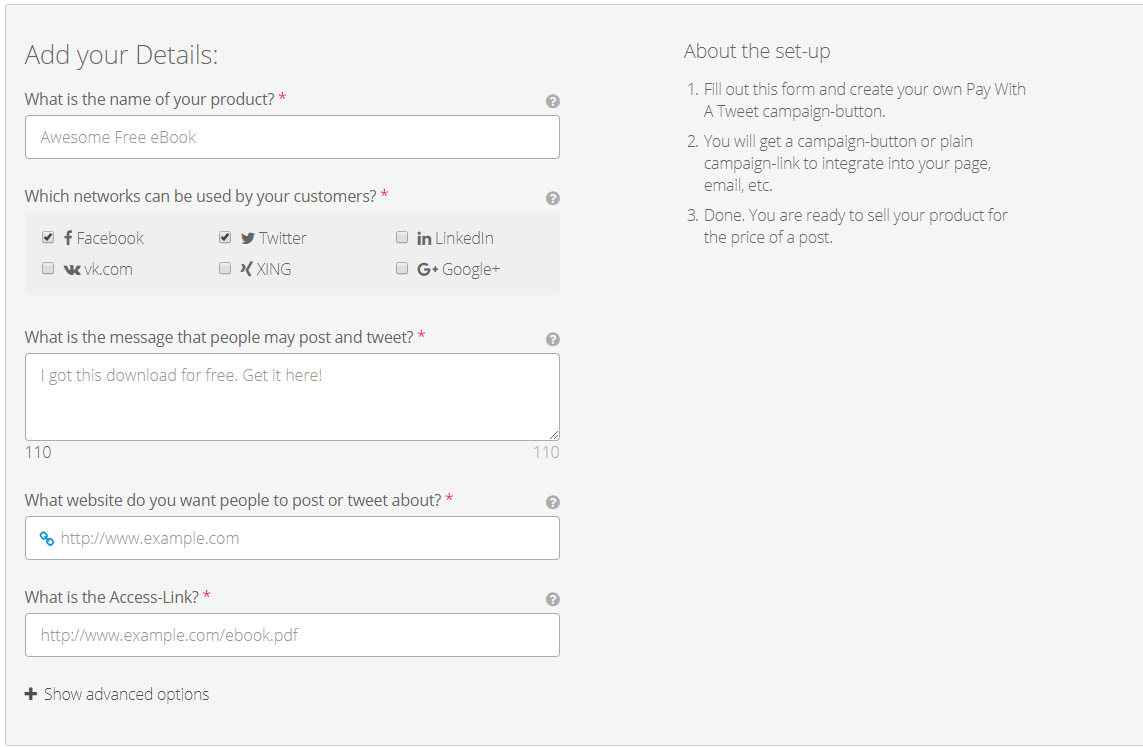Click help icon beside message question
This screenshot has width=1143, height=747.
[x=553, y=339]
